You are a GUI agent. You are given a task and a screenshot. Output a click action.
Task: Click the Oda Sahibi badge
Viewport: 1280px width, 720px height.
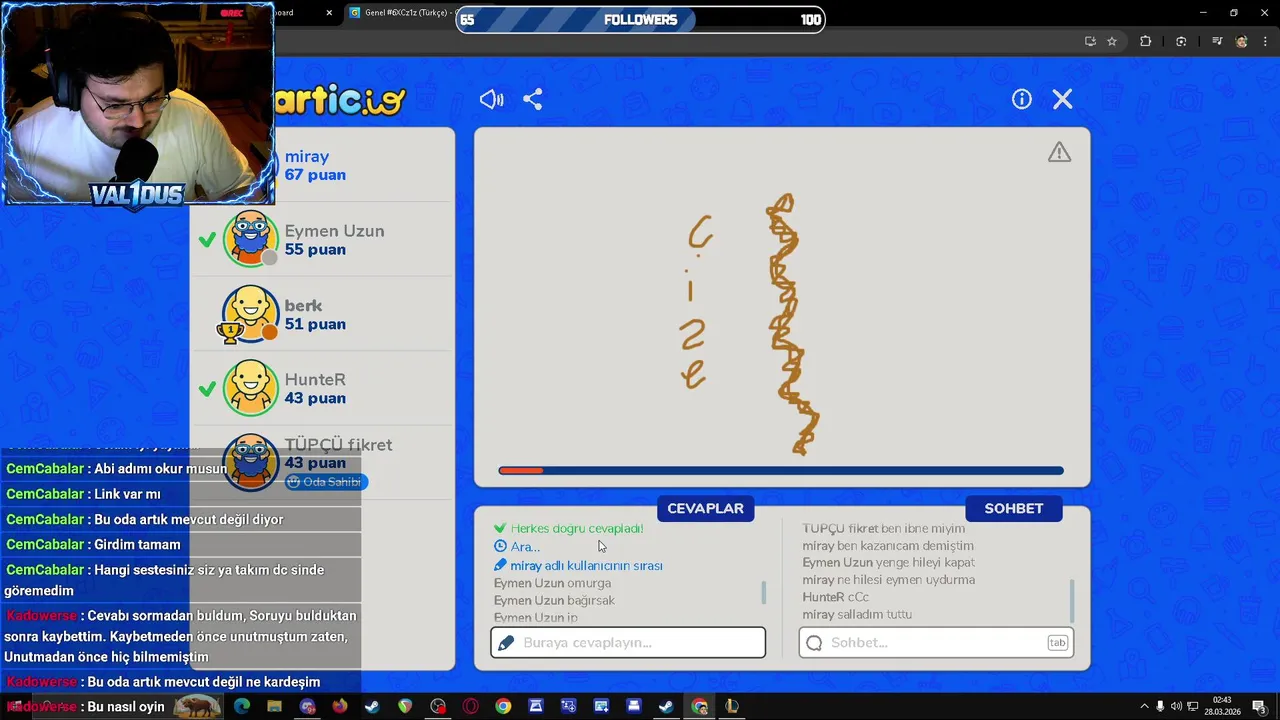pos(326,482)
